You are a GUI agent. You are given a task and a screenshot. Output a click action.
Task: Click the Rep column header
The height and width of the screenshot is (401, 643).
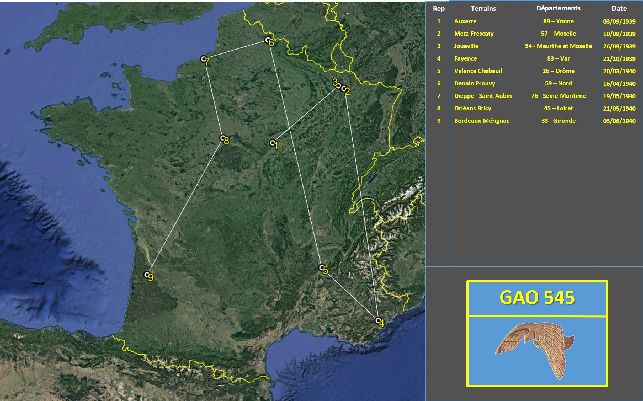438,8
